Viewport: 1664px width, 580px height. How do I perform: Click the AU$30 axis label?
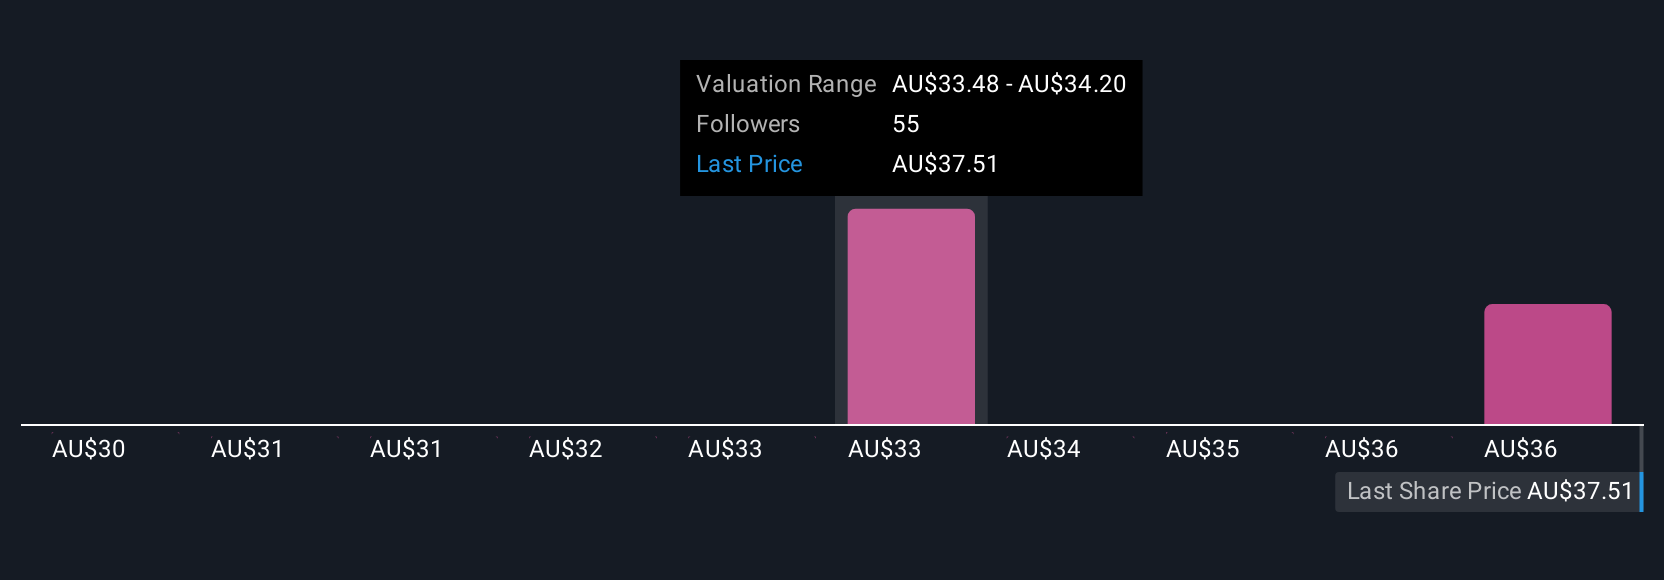tap(89, 449)
